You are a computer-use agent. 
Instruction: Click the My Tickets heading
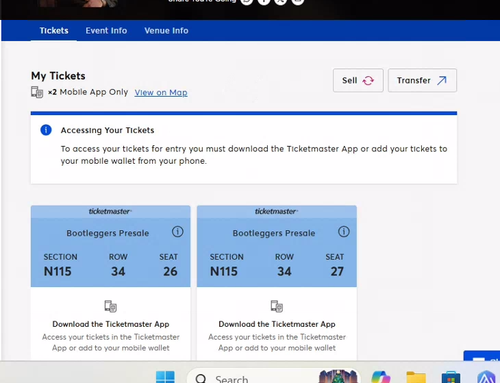coord(58,76)
